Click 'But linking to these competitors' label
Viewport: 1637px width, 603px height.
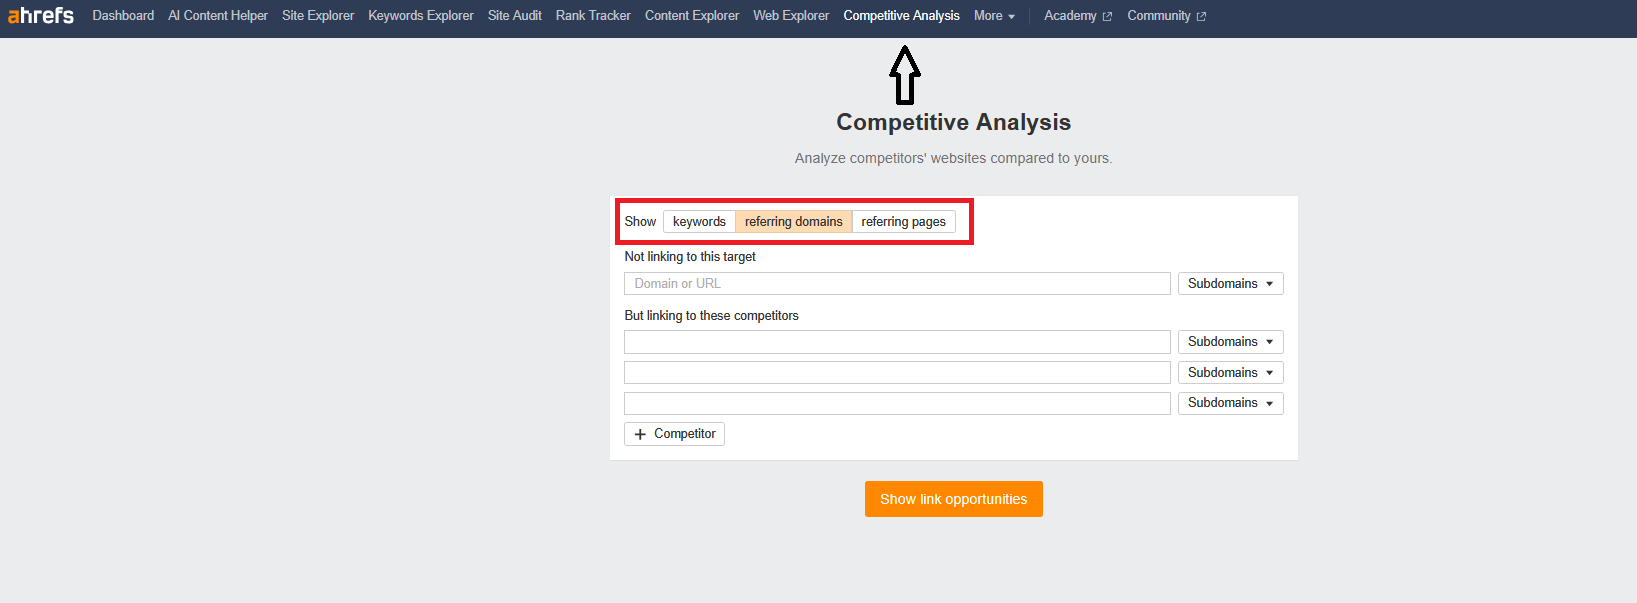(x=711, y=316)
